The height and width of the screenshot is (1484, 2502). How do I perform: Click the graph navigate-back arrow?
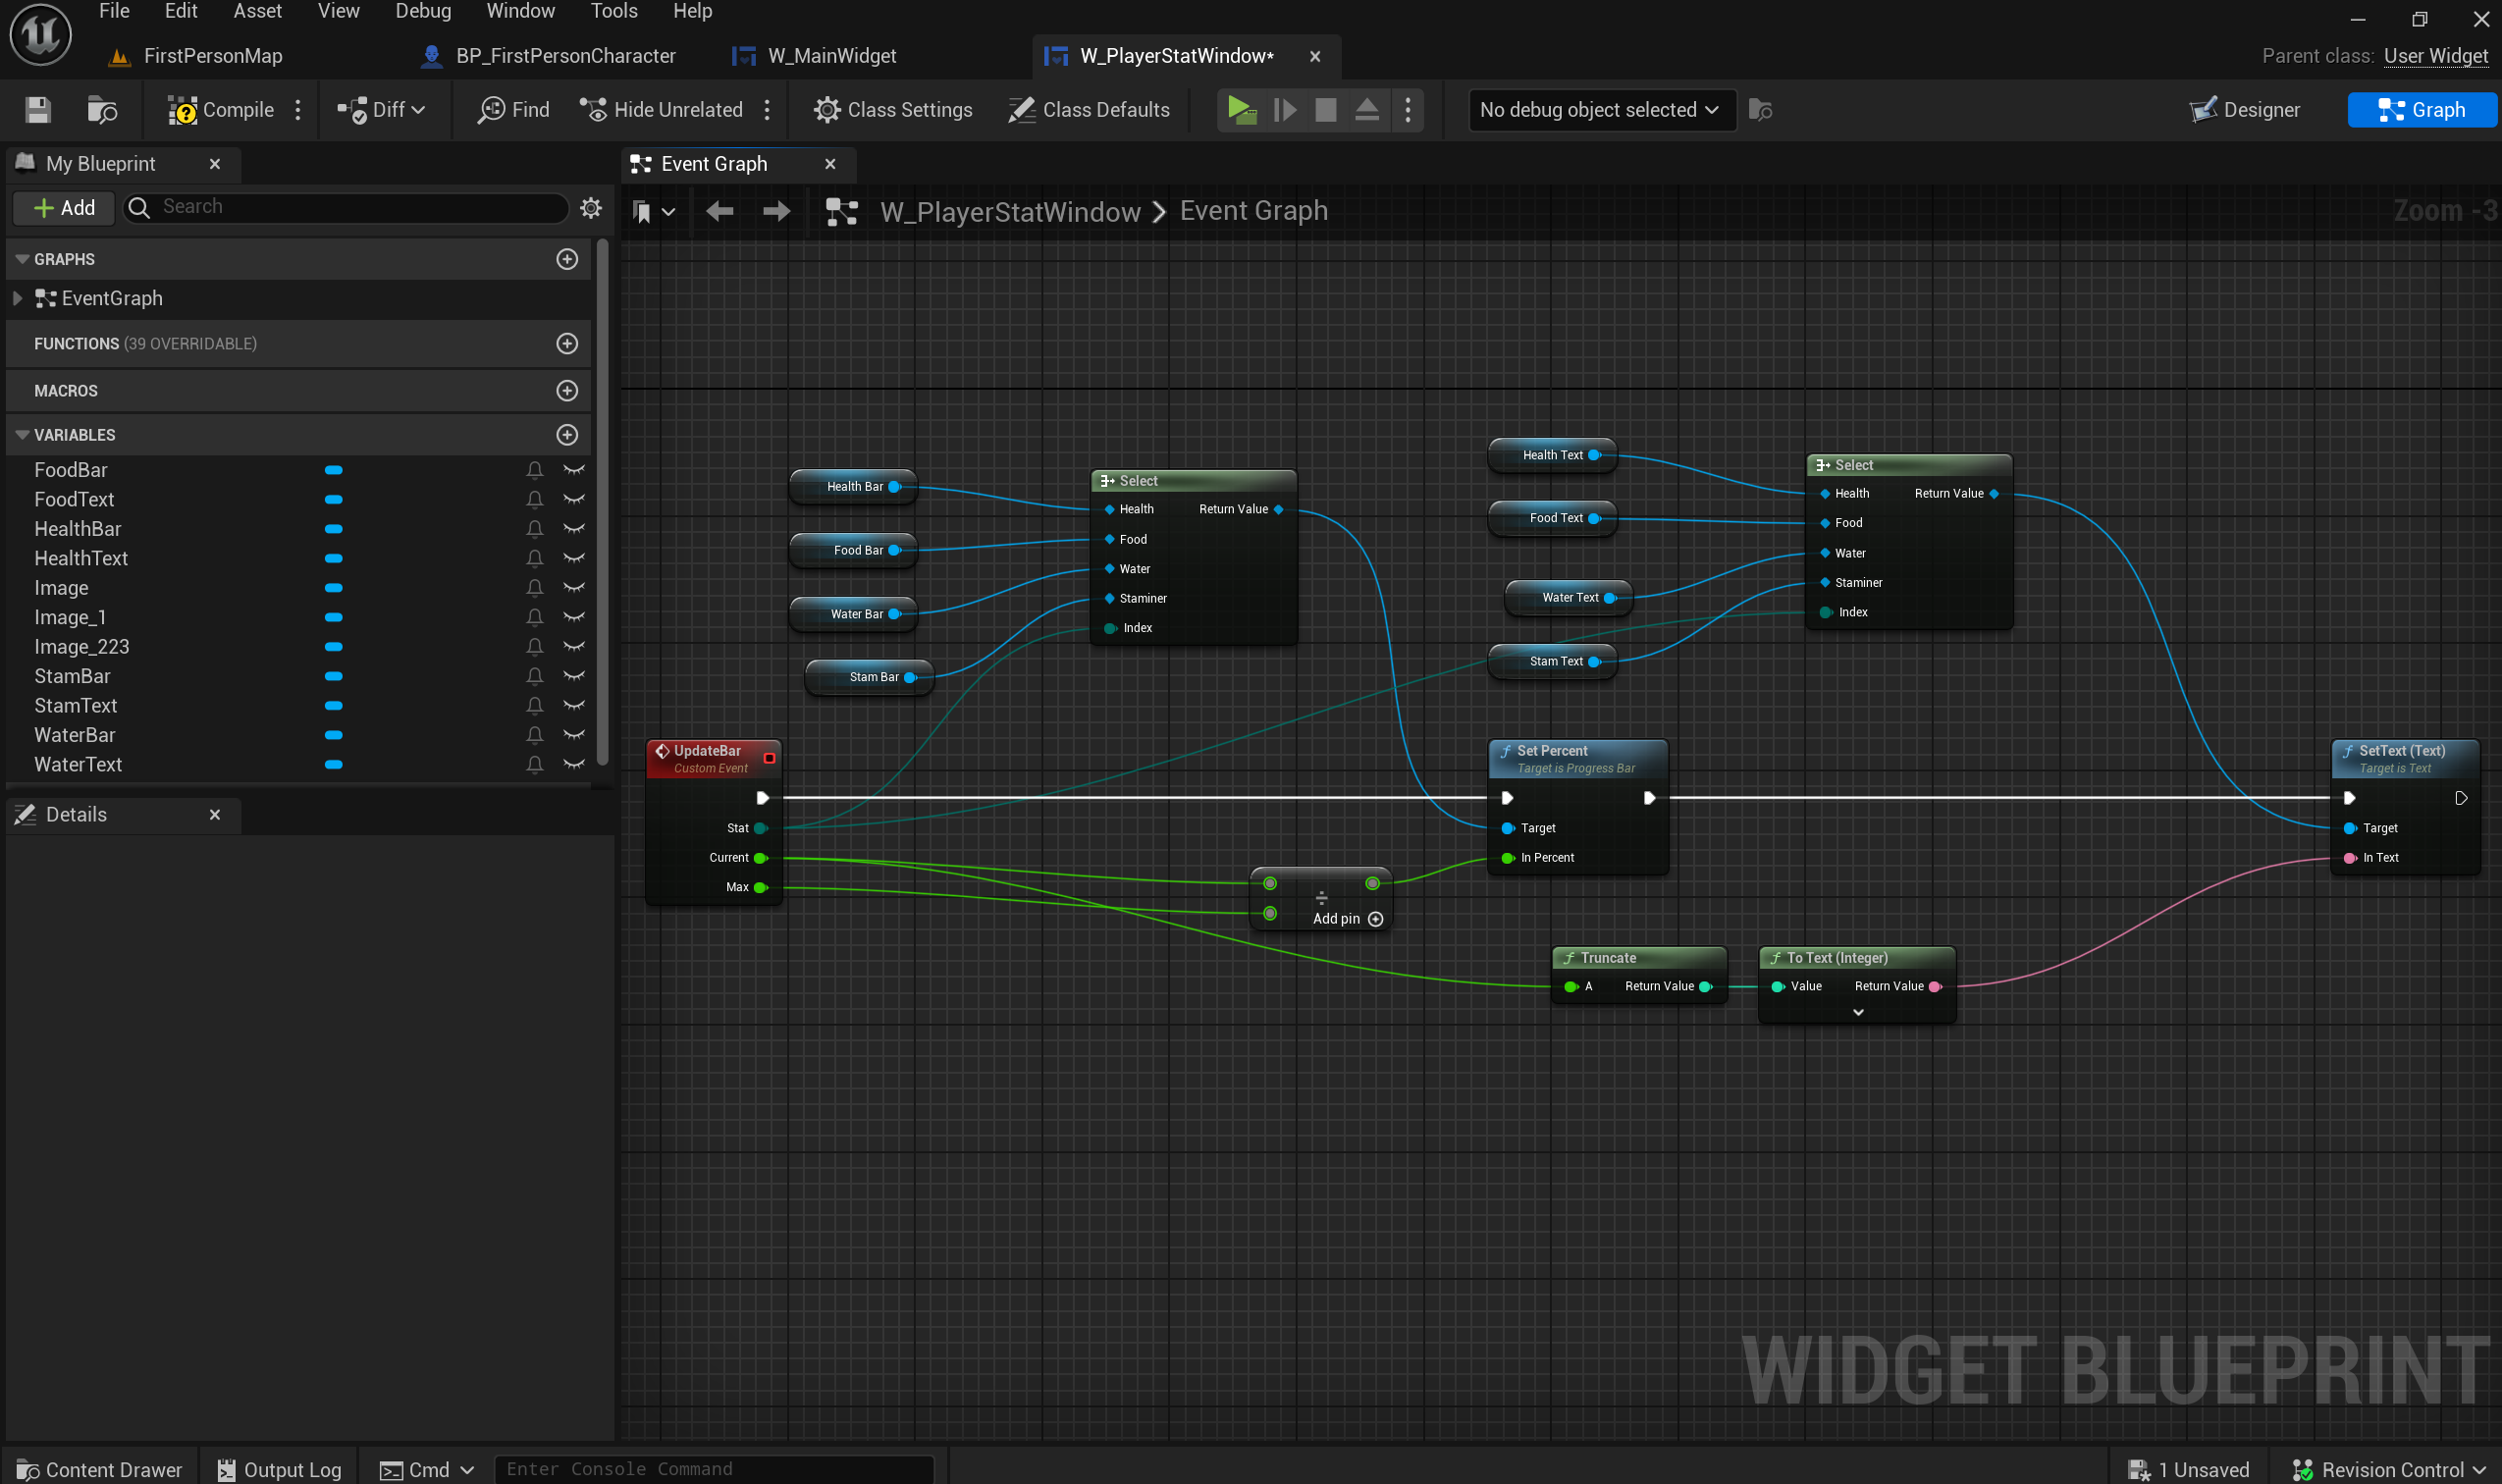pyautogui.click(x=719, y=211)
